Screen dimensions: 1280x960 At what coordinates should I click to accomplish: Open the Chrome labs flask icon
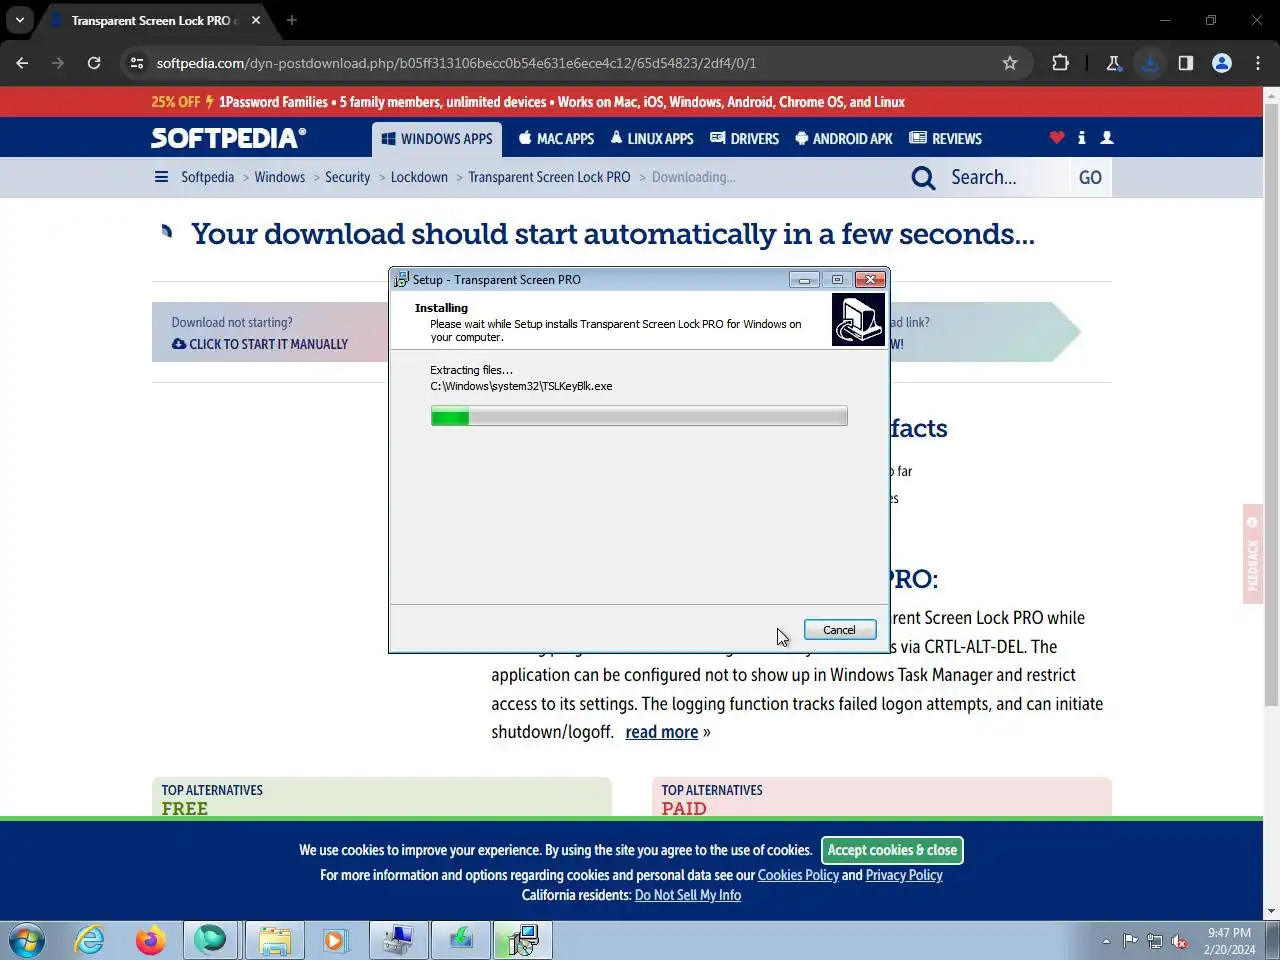[x=1113, y=63]
